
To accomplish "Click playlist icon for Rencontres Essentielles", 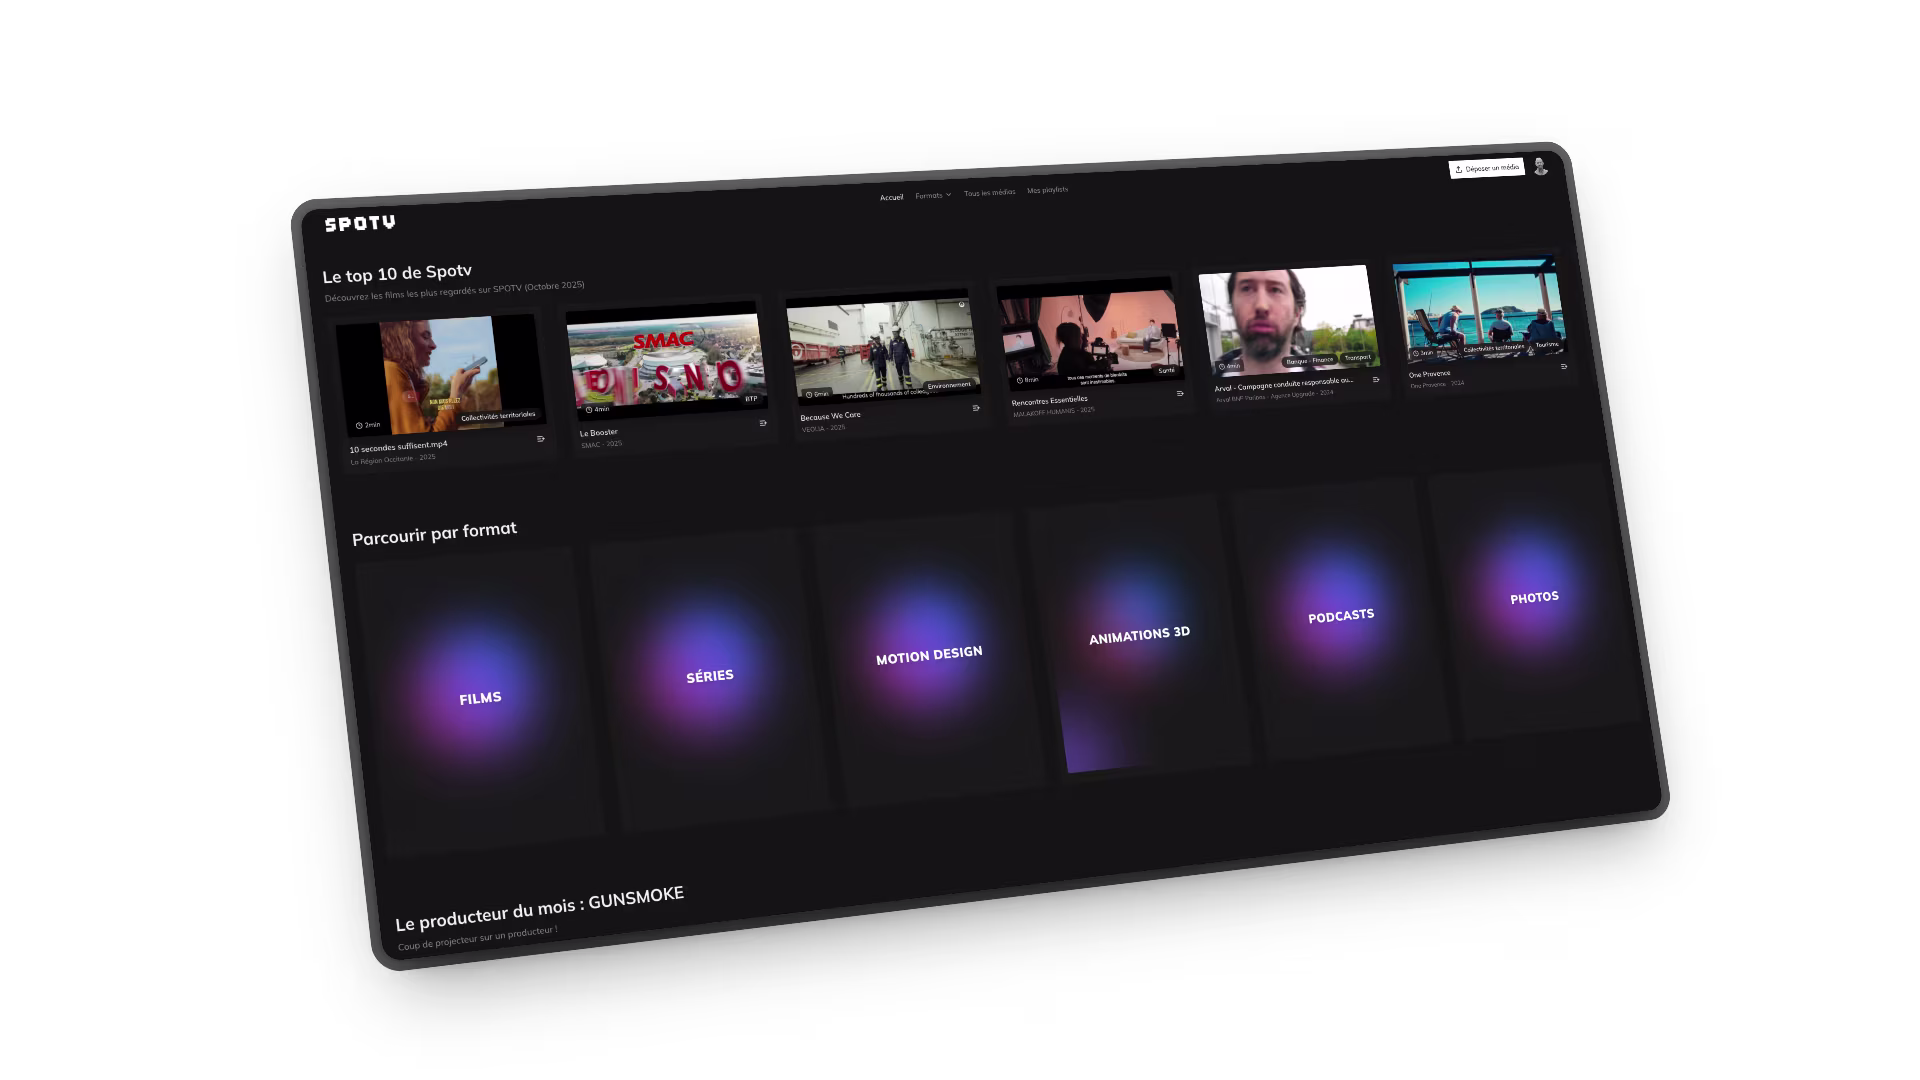I will pos(1180,394).
